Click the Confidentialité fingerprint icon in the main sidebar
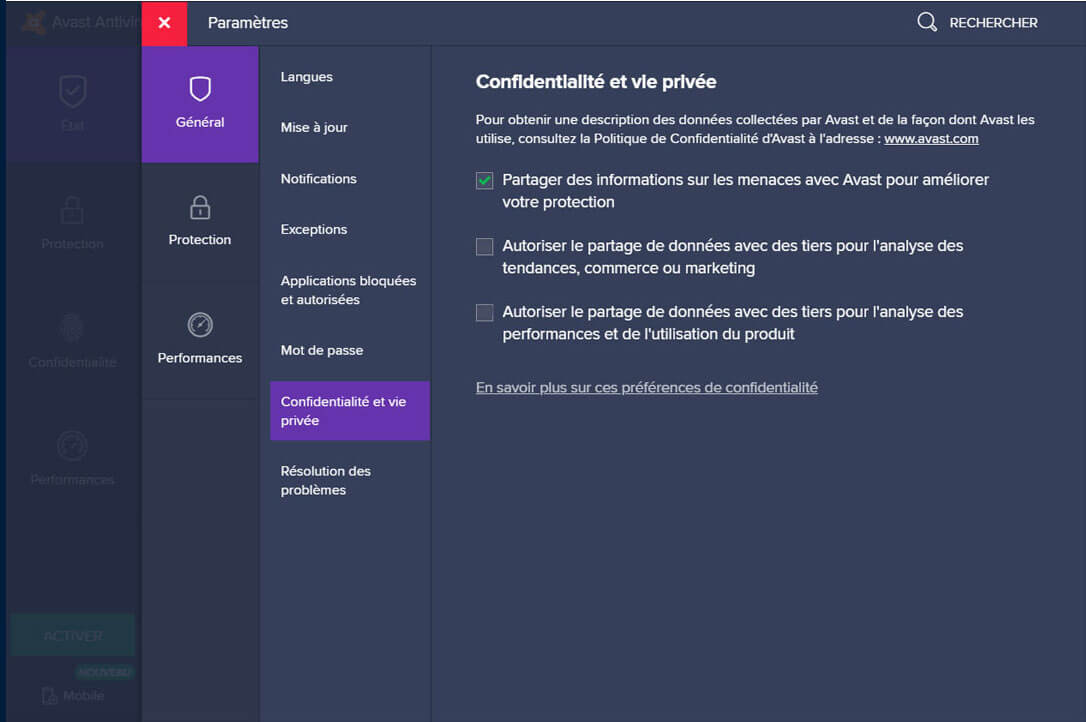Viewport: 1086px width, 722px height. coord(72,328)
